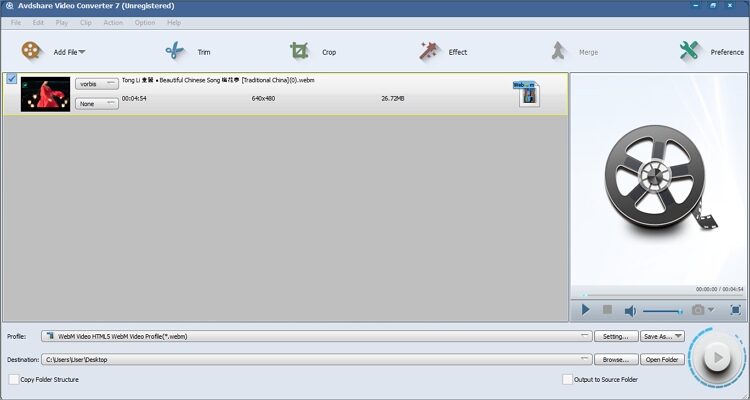Open the Save As dropdown arrow
This screenshot has height=400, width=750.
tap(679, 336)
